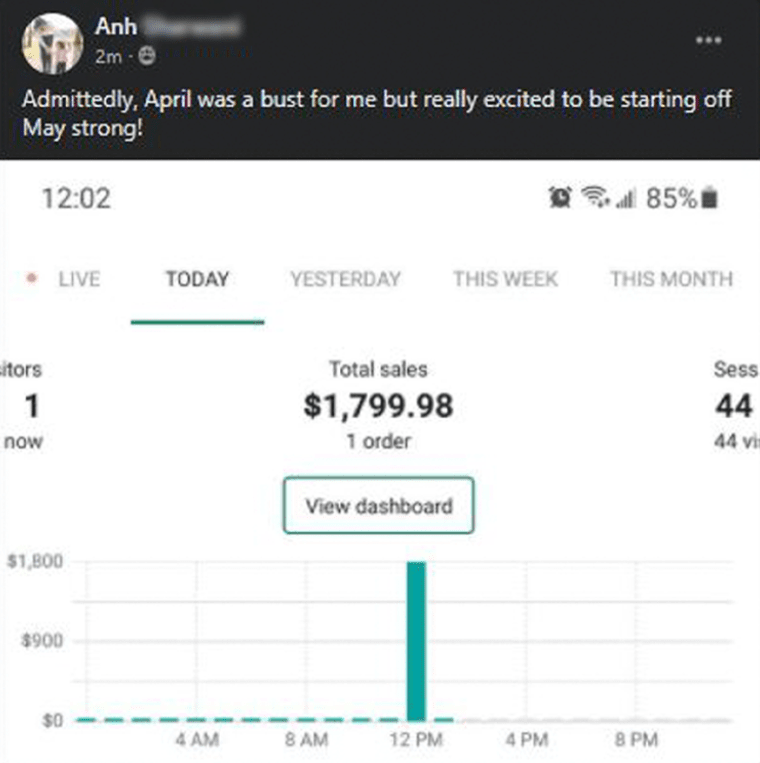Tap the cellular signal bars icon
Screen dimensions: 760x763
tap(626, 199)
